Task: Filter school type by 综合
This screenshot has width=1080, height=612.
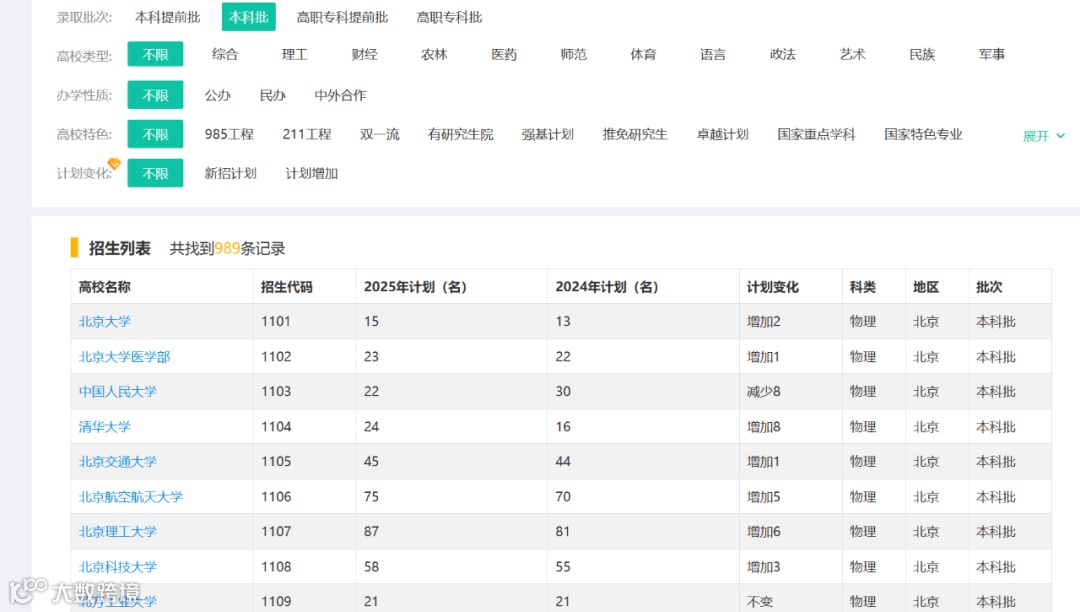Action: pyautogui.click(x=225, y=54)
